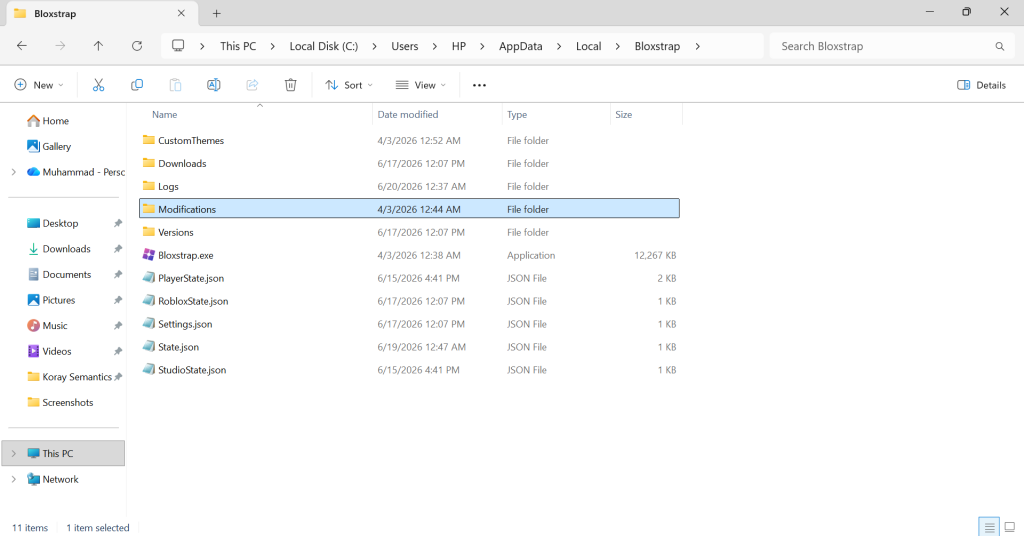Click the Bloxstrap.exe application icon

click(x=149, y=255)
